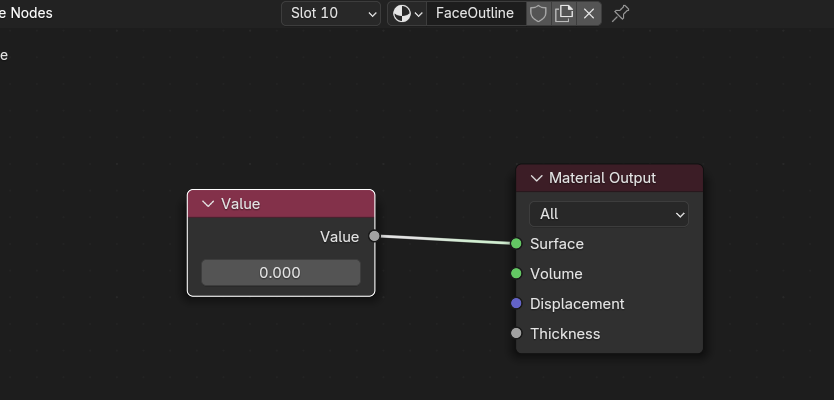Collapse the Material Output node chevron
The height and width of the screenshot is (400, 834).
click(x=536, y=178)
